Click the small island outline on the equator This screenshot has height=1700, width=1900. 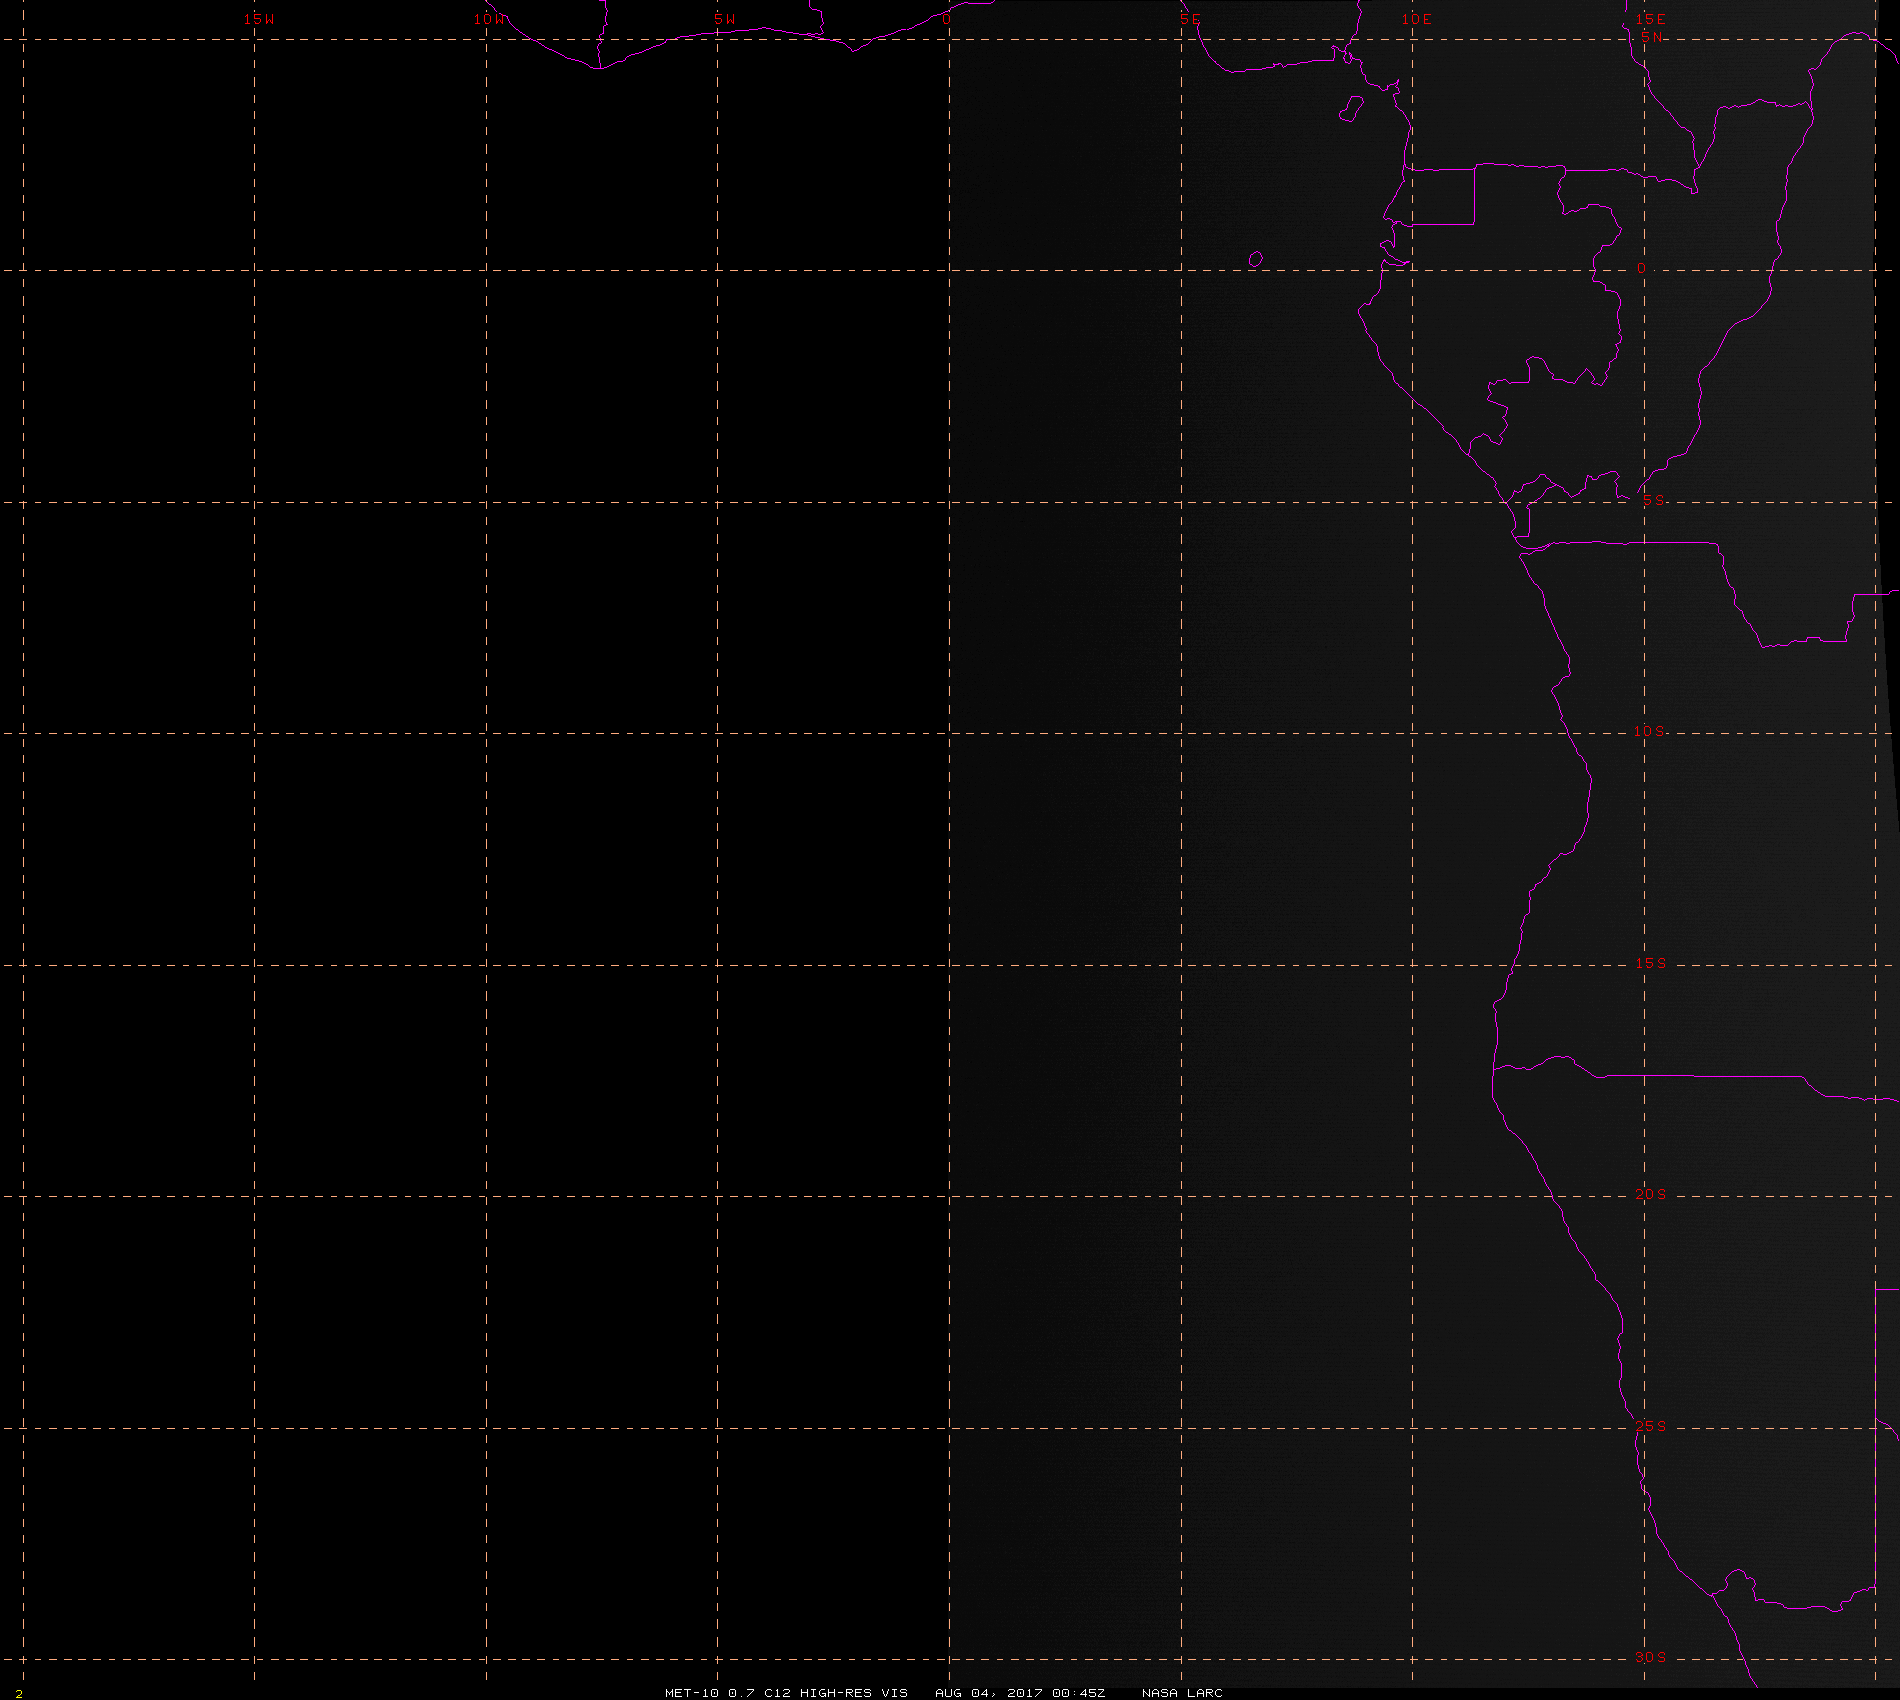point(1256,260)
